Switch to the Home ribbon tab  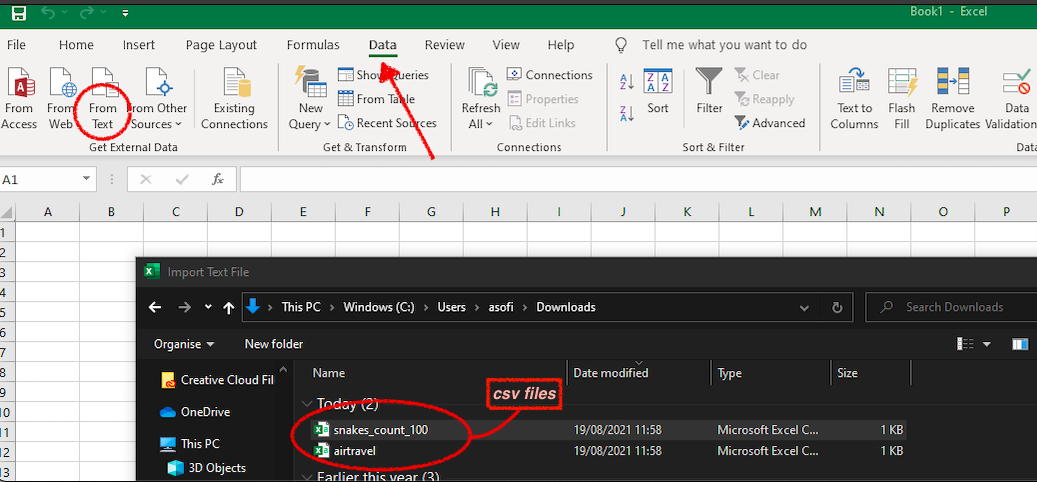pyautogui.click(x=76, y=45)
